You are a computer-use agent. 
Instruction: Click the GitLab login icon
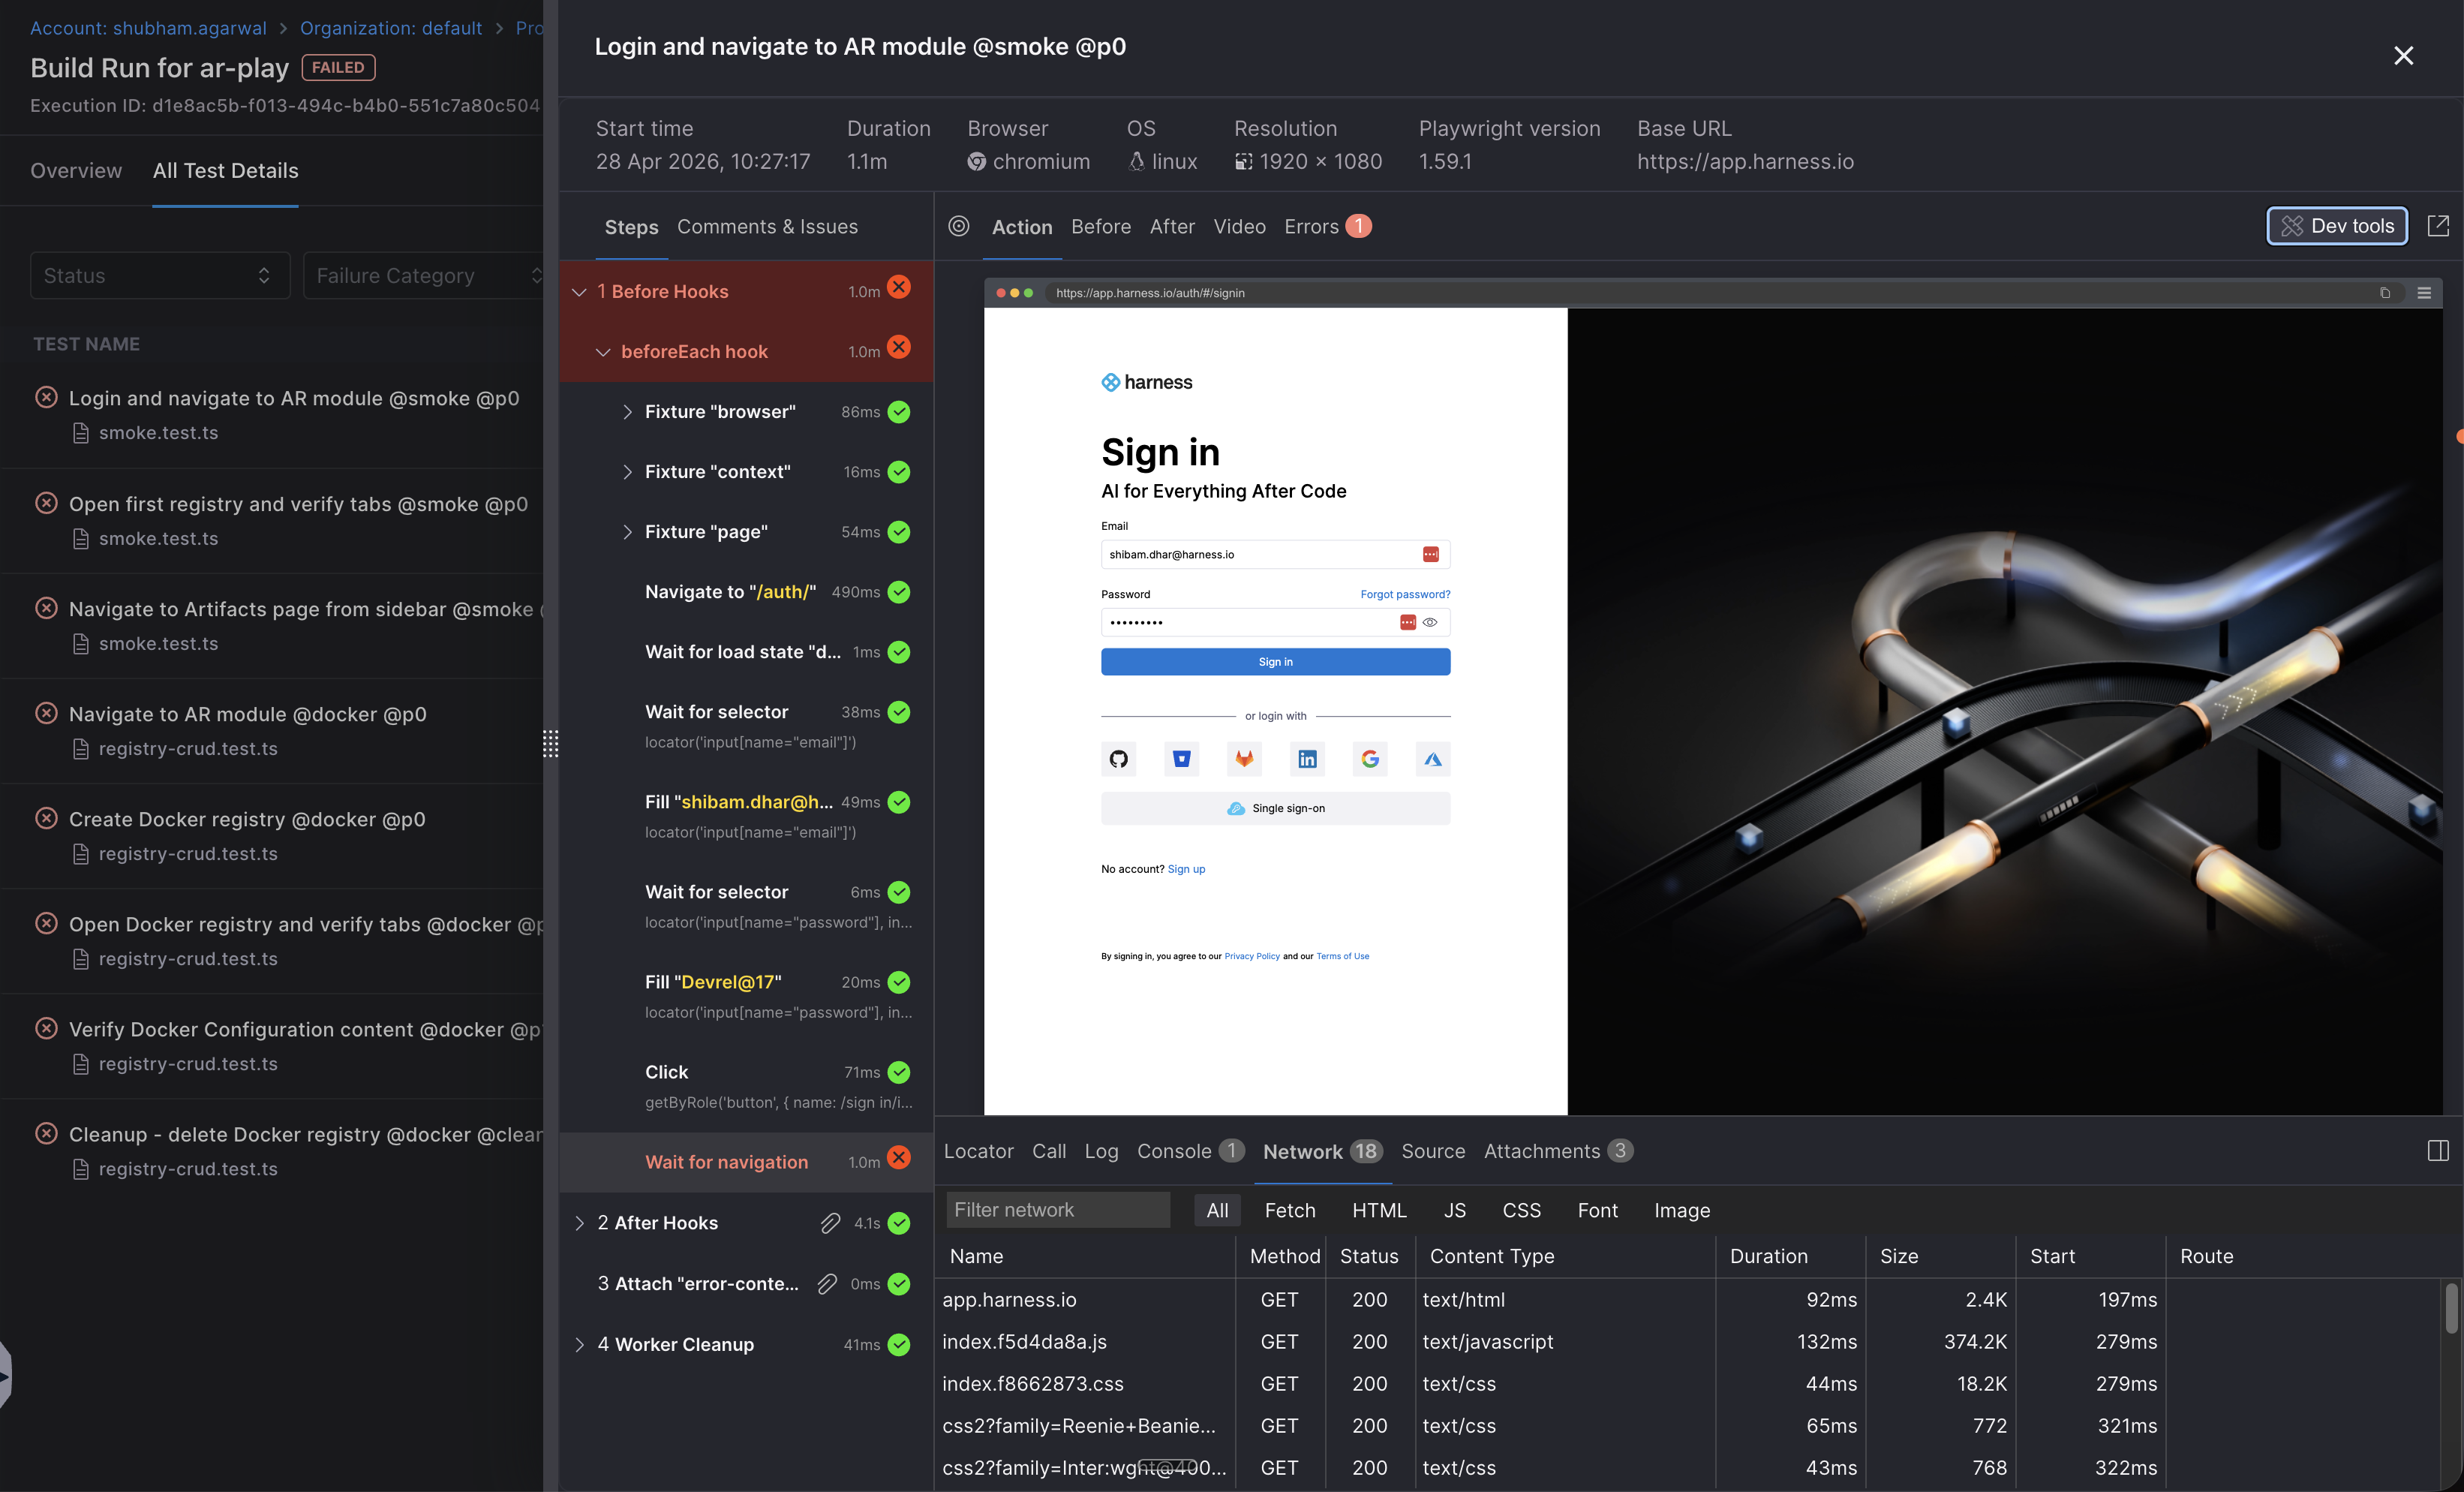coord(1244,759)
